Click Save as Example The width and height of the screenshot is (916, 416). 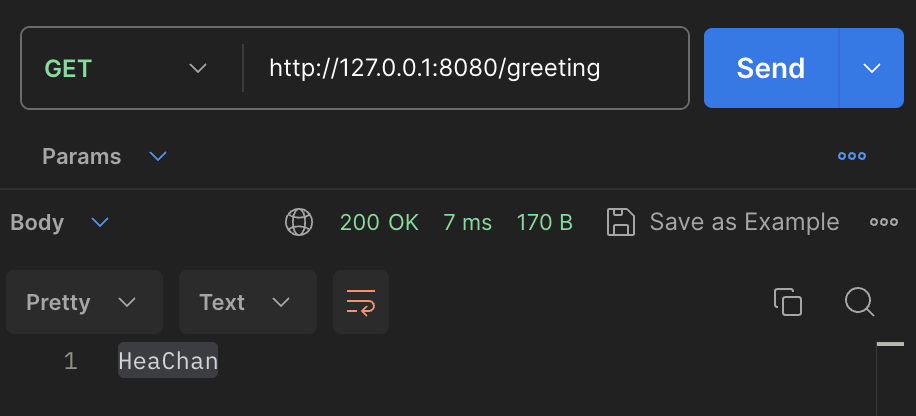pyautogui.click(x=744, y=222)
